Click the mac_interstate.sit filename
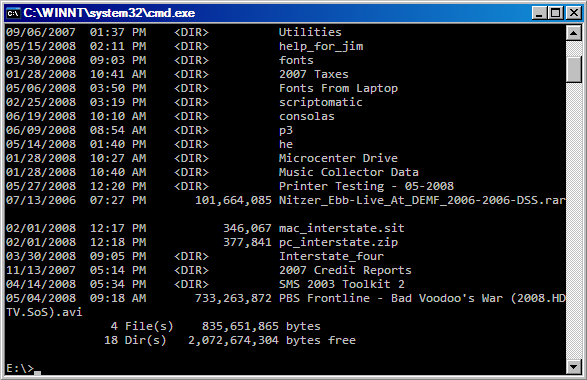Screen dimensions: 587x380 342,228
